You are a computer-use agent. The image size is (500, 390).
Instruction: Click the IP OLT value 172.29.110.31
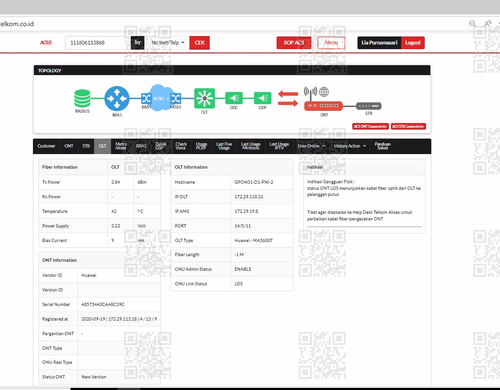[249, 197]
